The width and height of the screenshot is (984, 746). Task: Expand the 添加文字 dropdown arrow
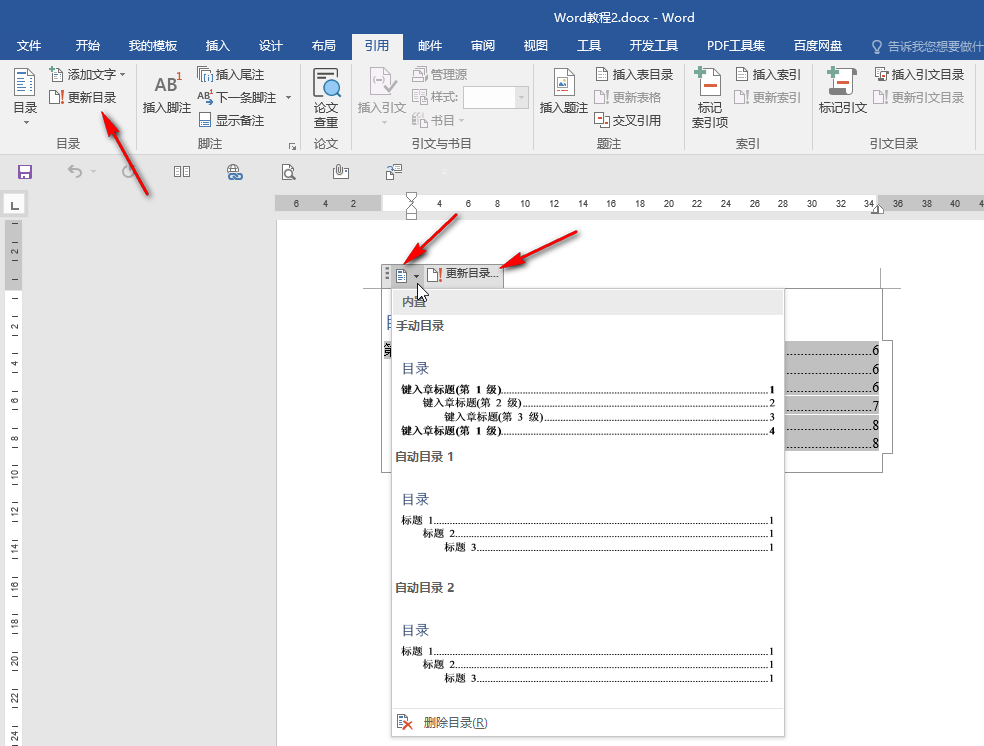click(122, 75)
